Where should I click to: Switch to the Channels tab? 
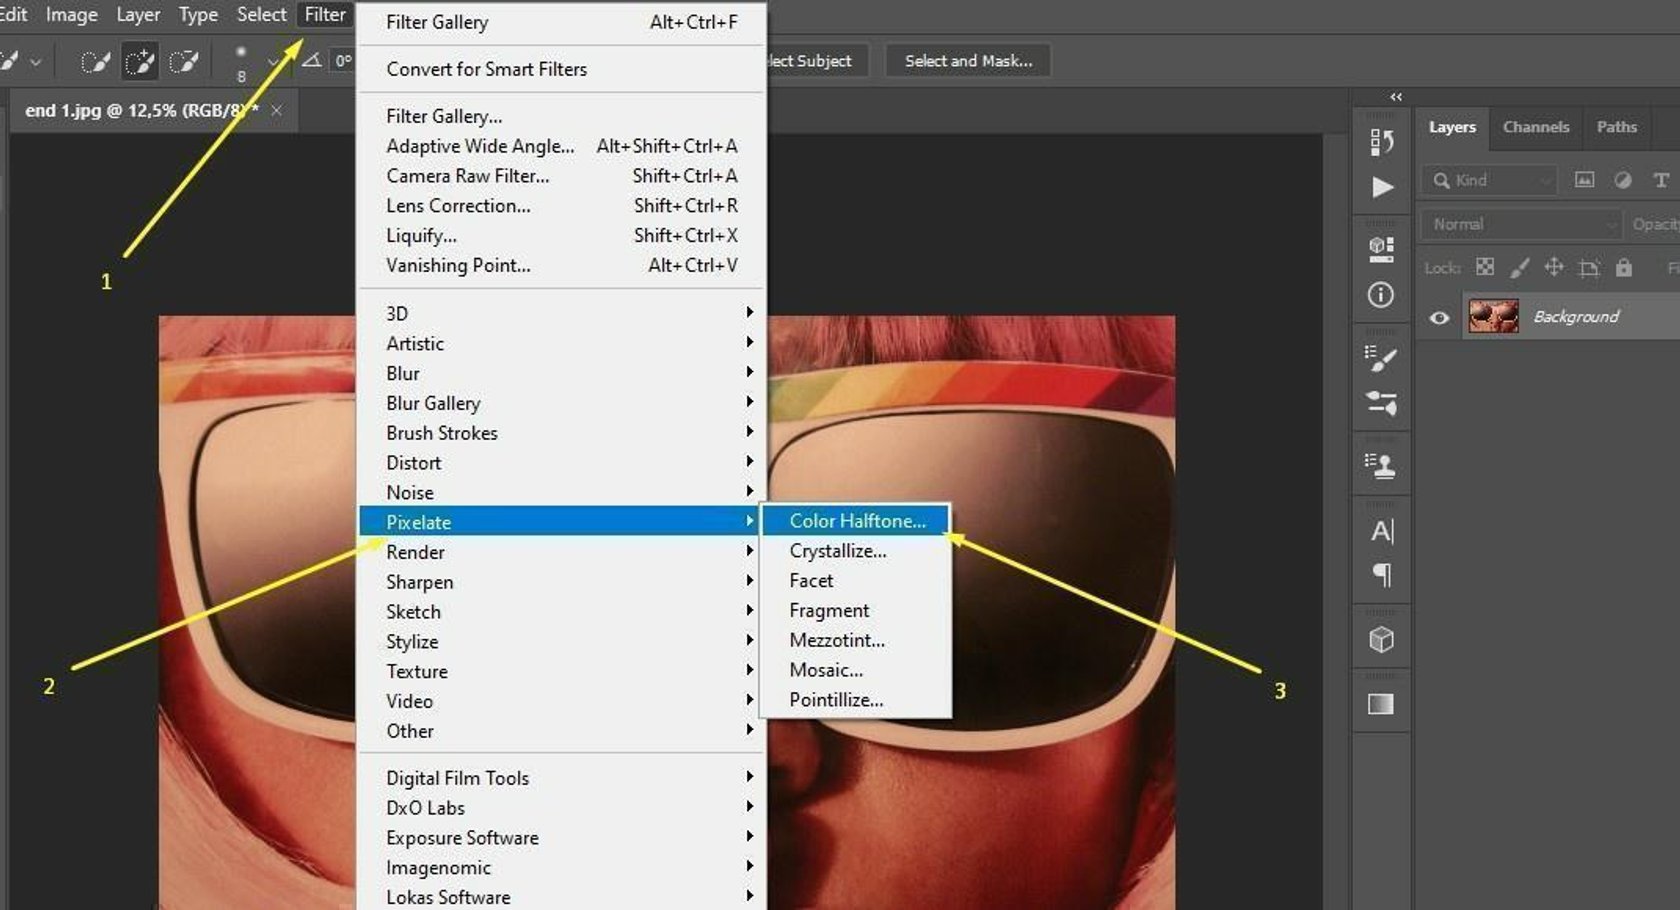tap(1536, 127)
